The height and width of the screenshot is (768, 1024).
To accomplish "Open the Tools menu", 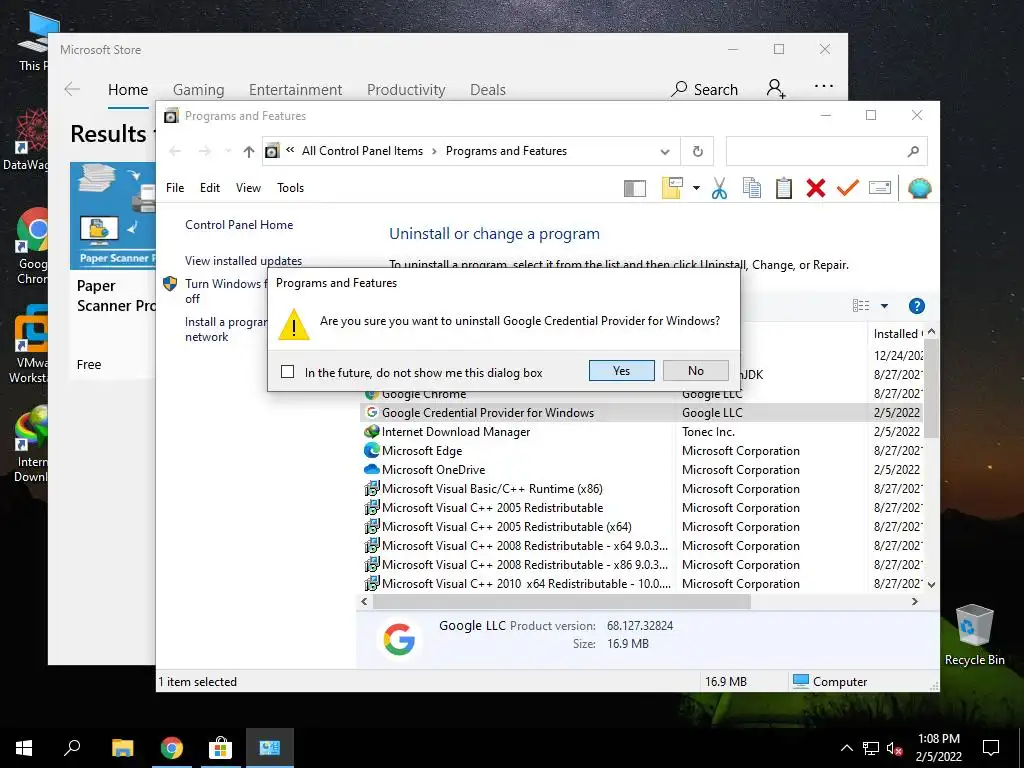I will pos(291,187).
